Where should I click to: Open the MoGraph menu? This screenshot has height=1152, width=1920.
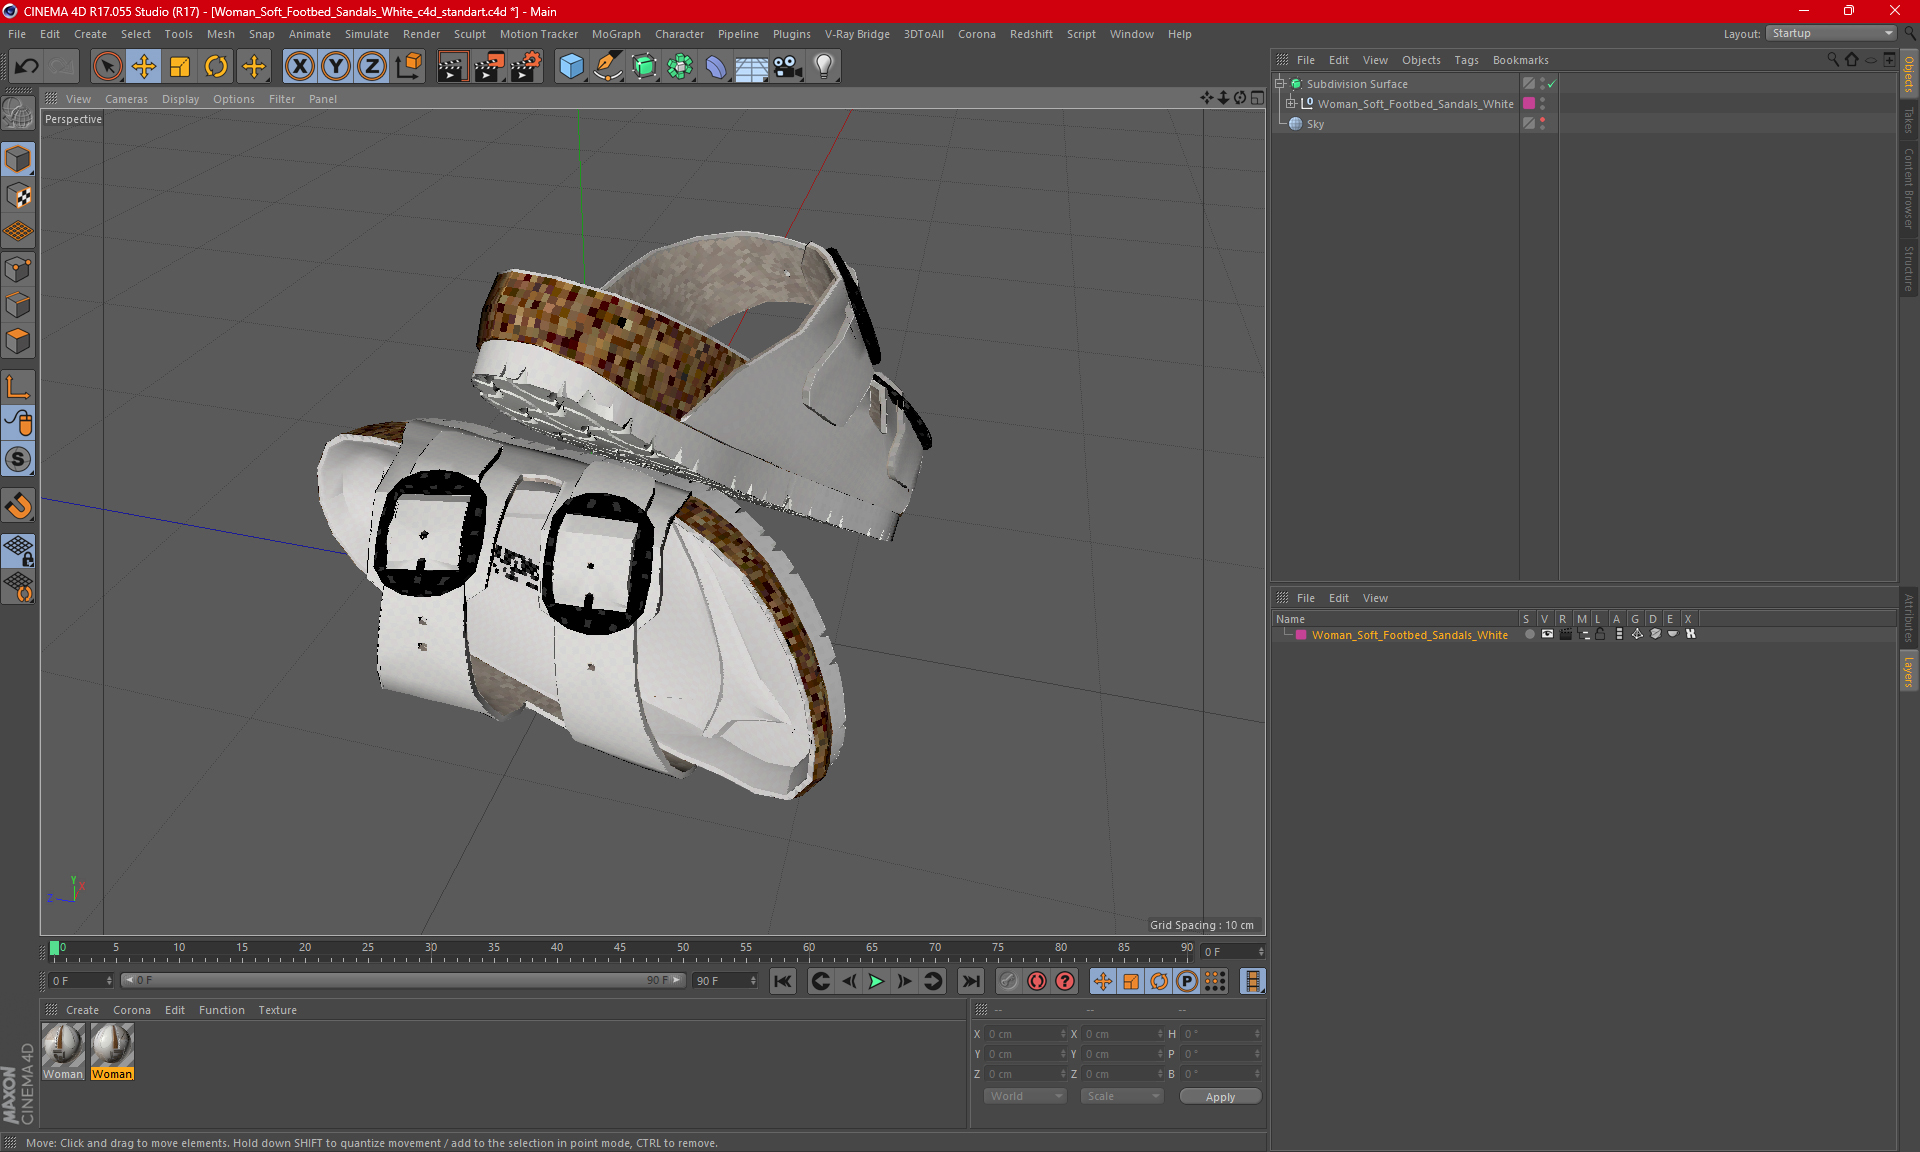point(616,34)
